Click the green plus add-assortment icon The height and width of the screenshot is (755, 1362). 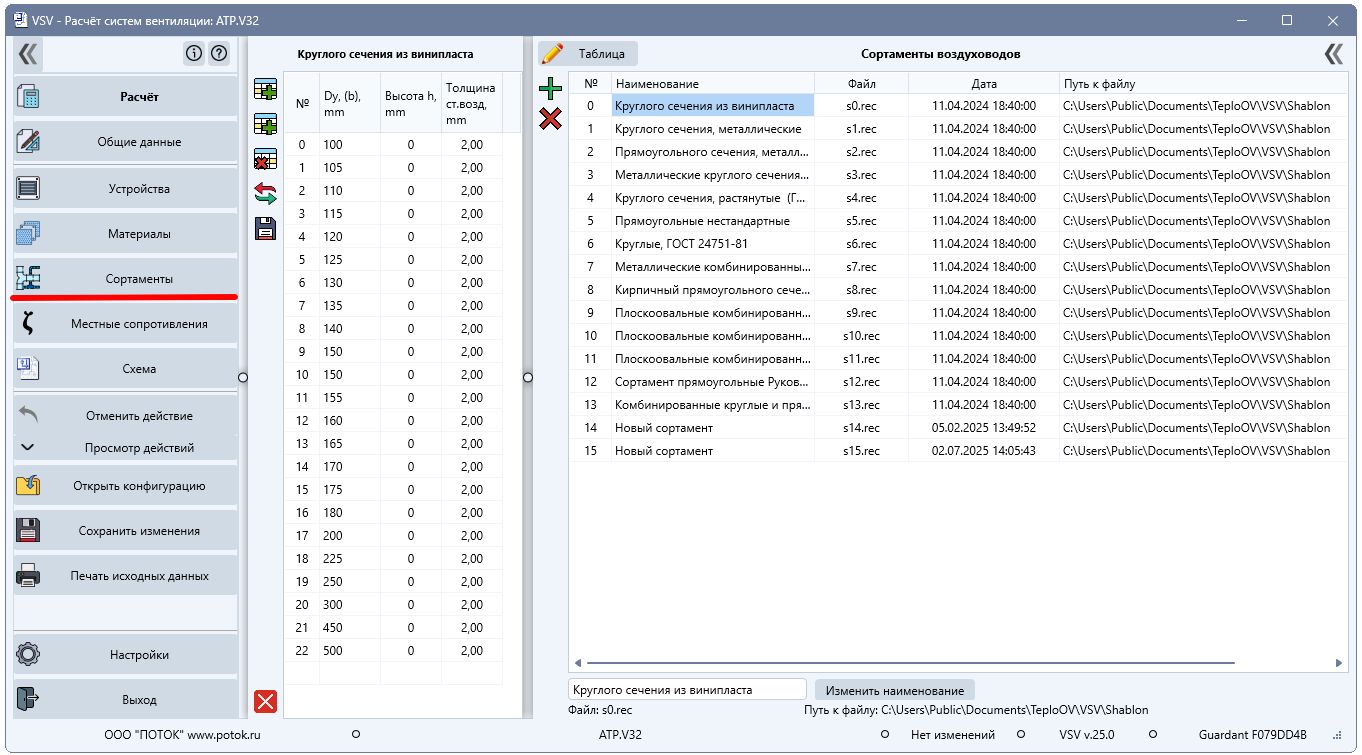pyautogui.click(x=550, y=89)
